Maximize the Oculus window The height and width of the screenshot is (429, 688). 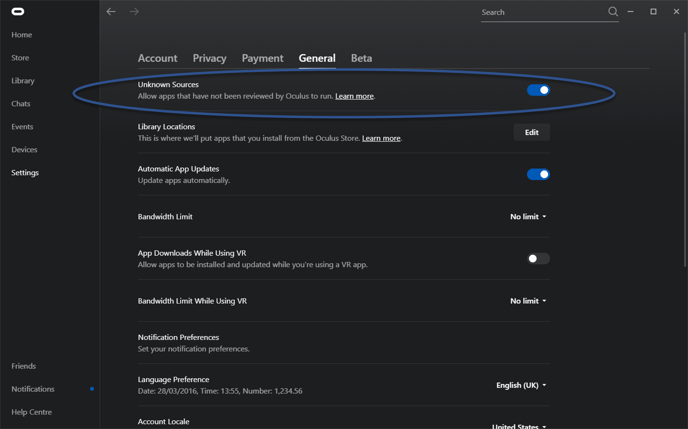[x=653, y=11]
